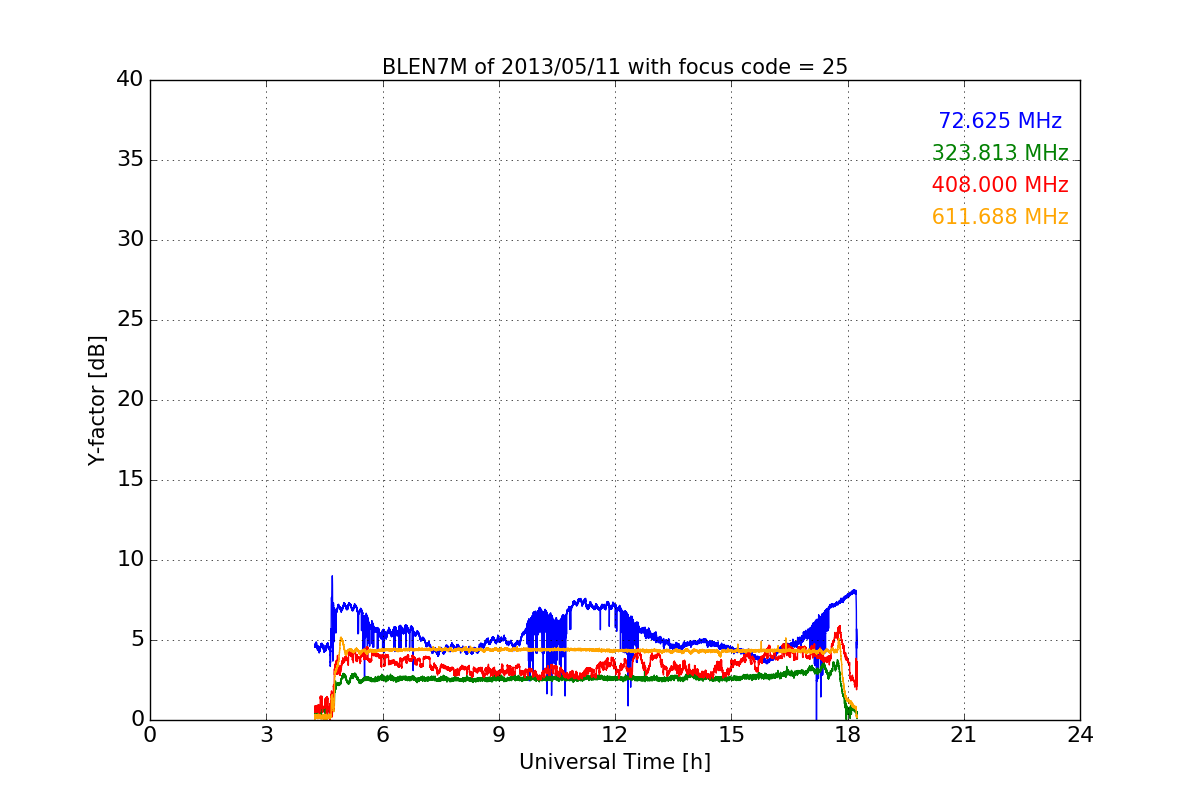
Task: Click x-axis tick label 18
Action: tap(847, 735)
